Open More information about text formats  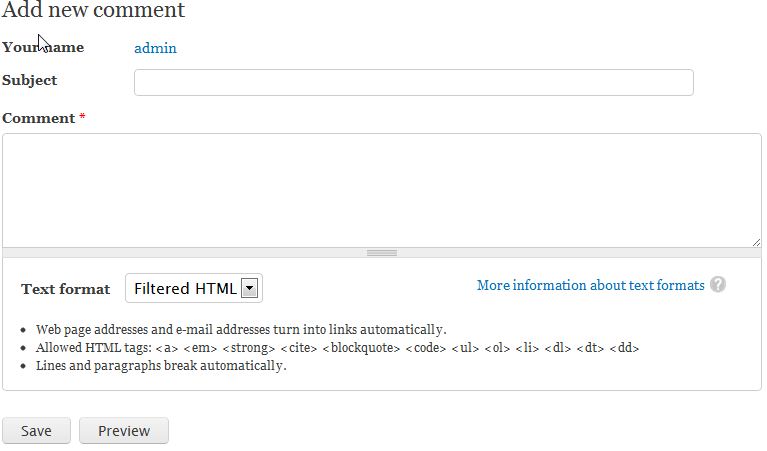[x=590, y=285]
